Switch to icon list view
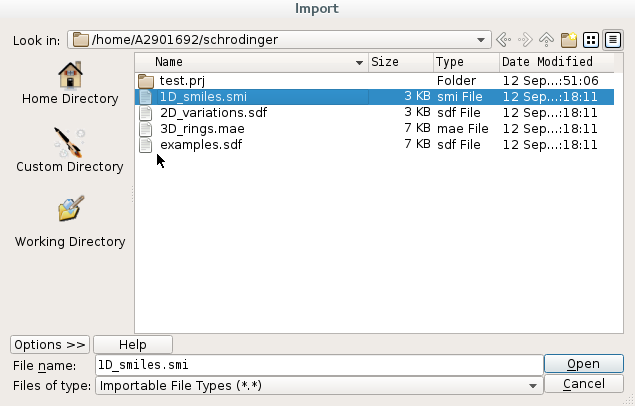Image resolution: width=635 pixels, height=406 pixels. coord(591,40)
